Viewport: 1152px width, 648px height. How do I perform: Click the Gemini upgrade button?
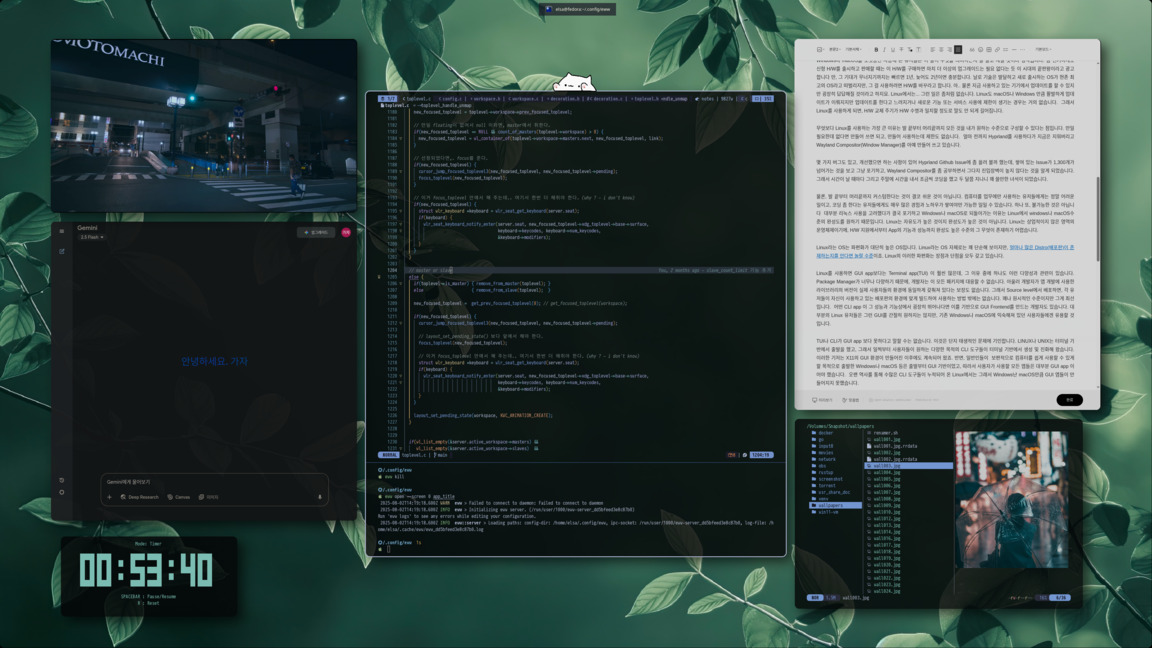click(317, 233)
